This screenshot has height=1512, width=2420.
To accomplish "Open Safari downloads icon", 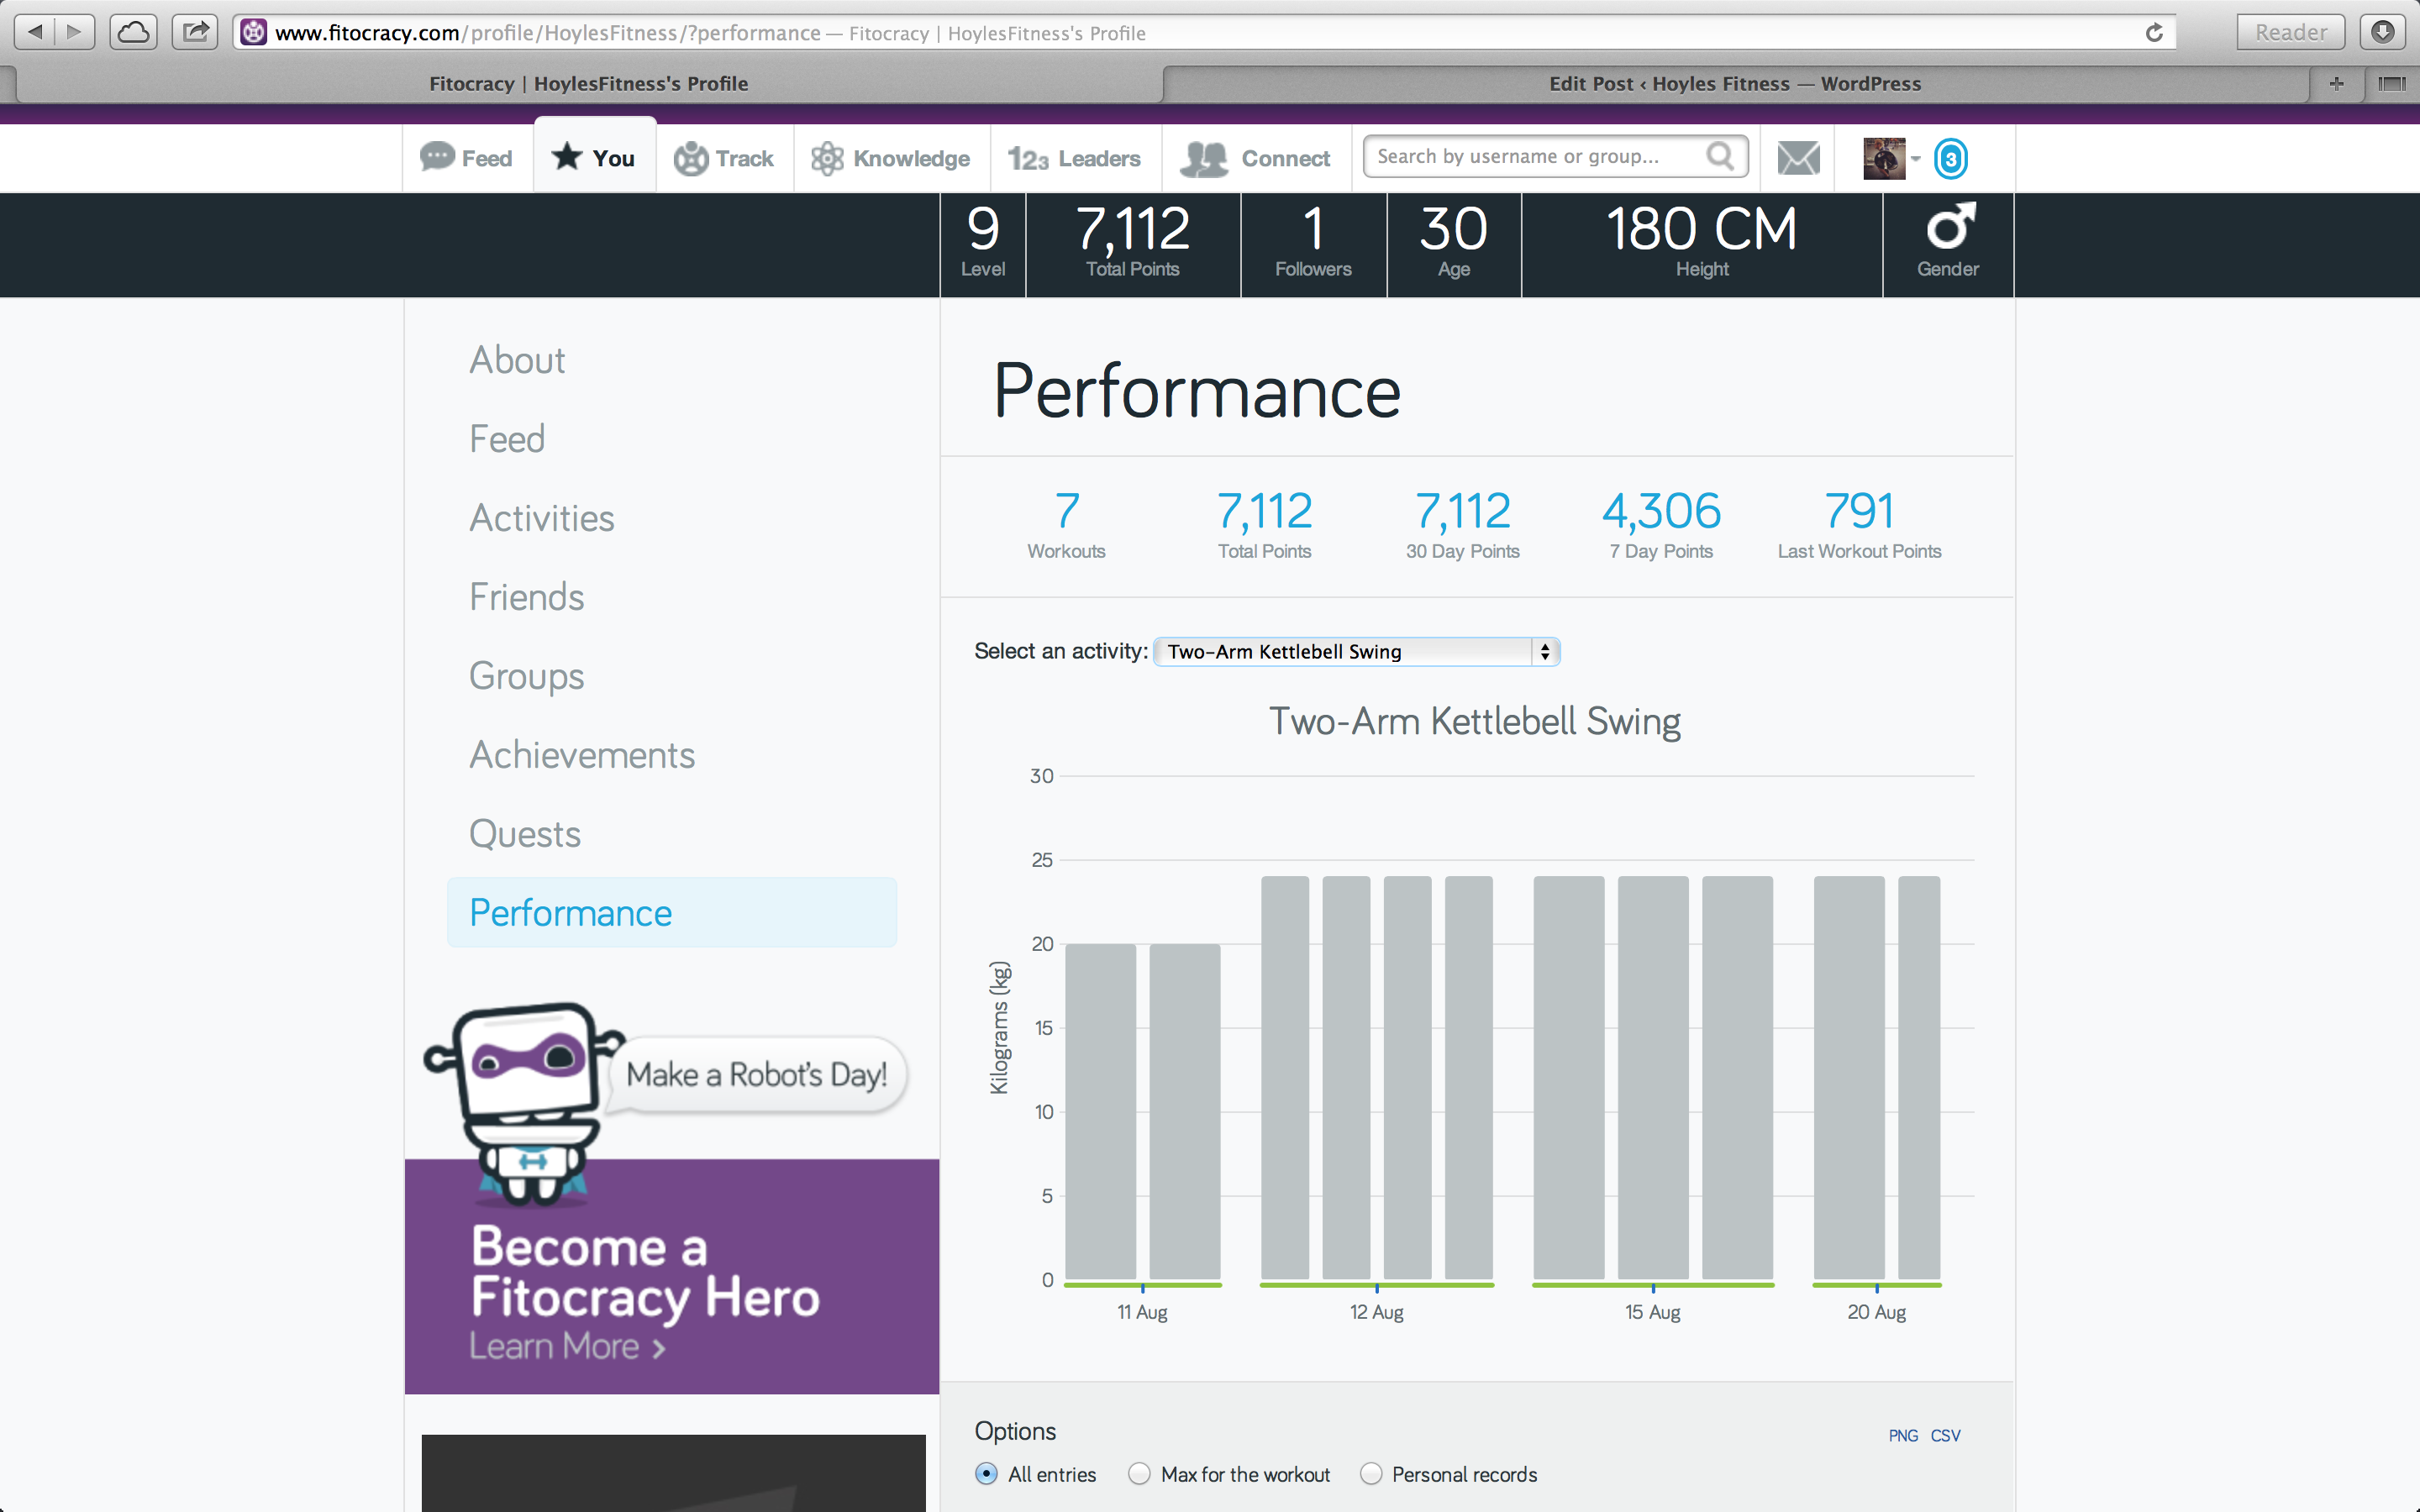I will (2383, 32).
